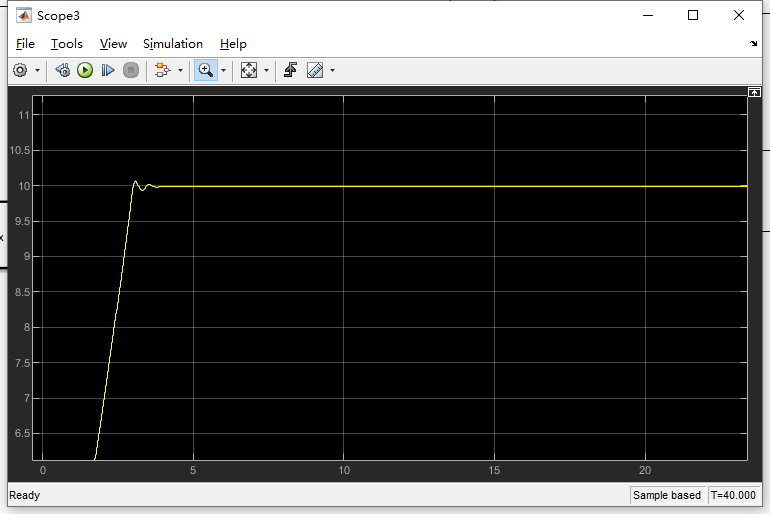Viewport: 770px width, 514px height.
Task: Open the File menu
Action: click(x=25, y=44)
